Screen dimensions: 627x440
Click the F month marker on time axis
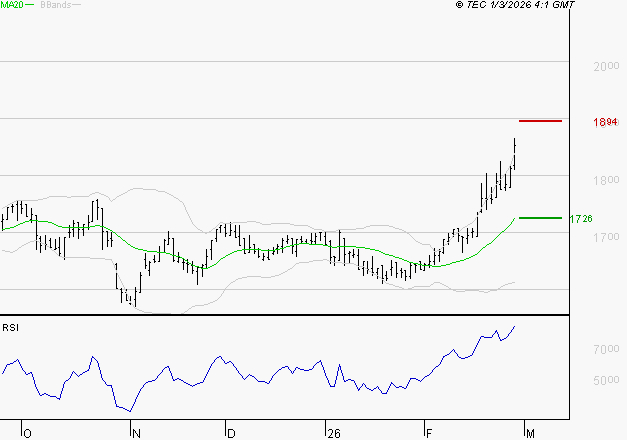[429, 434]
